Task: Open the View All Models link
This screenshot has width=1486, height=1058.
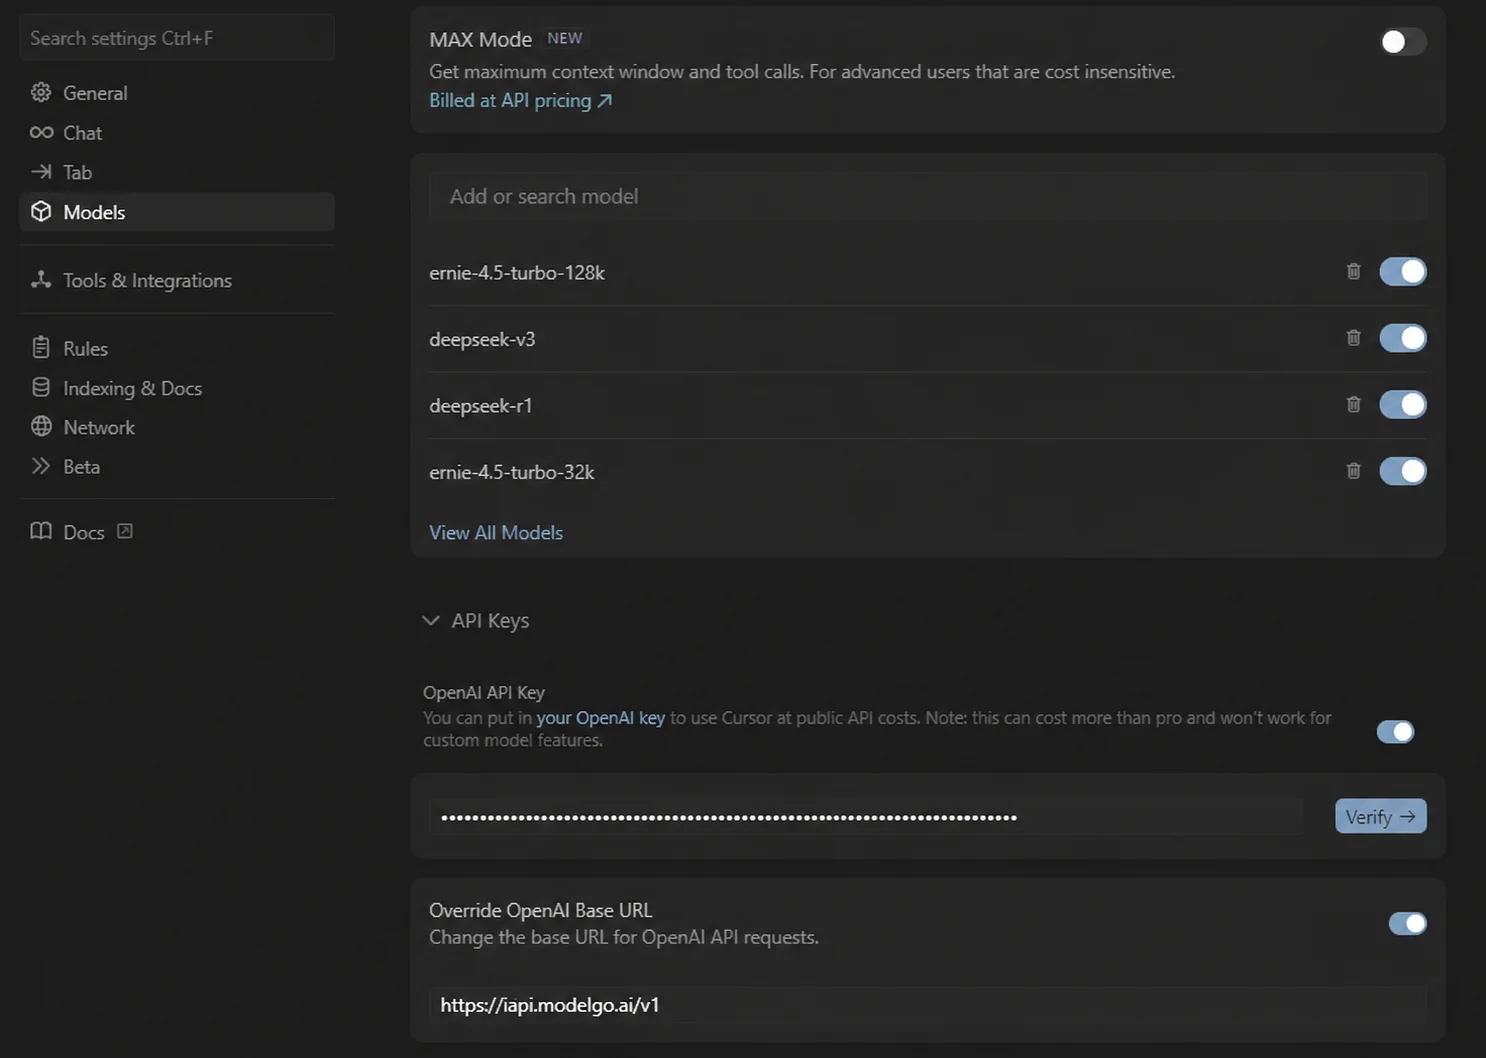Action: click(x=496, y=532)
